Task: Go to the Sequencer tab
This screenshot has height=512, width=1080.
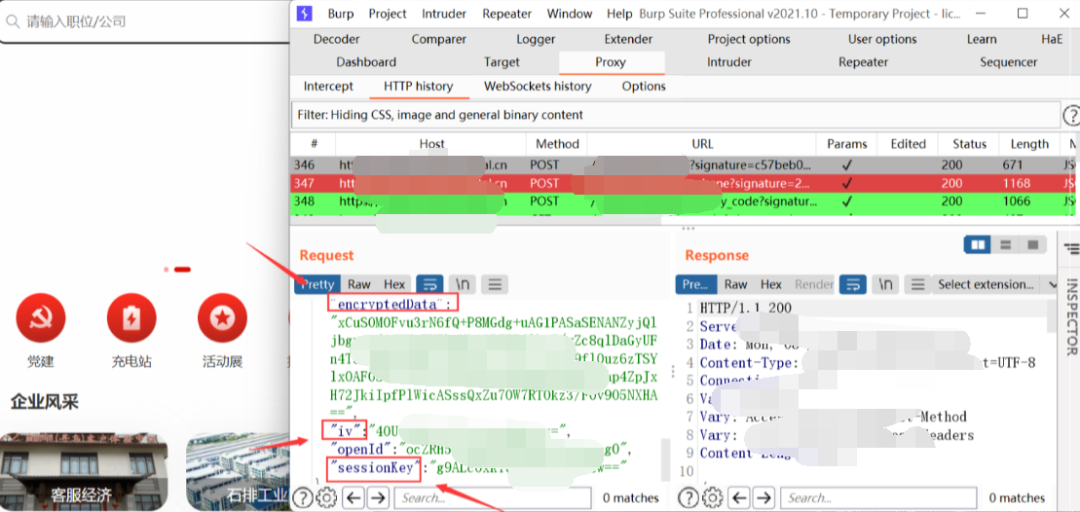Action: pos(1008,62)
